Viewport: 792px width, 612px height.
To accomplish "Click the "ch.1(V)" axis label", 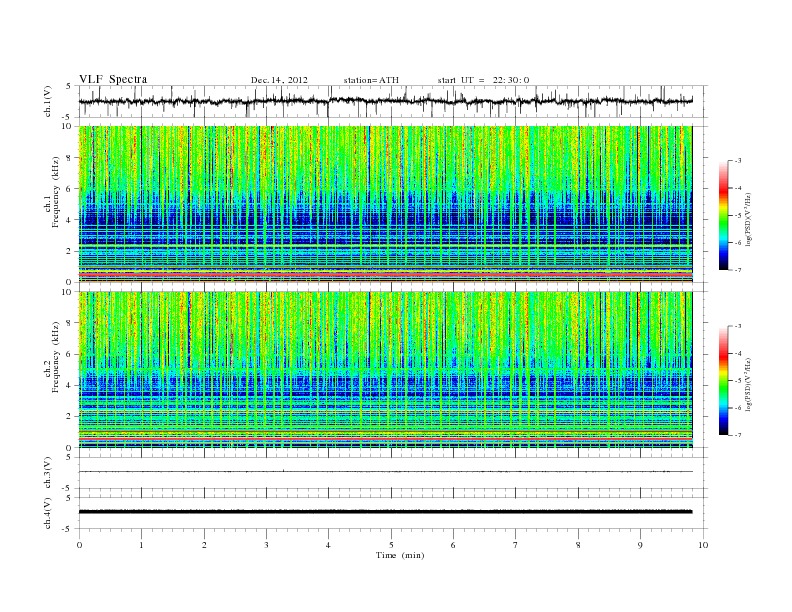I will pos(48,101).
